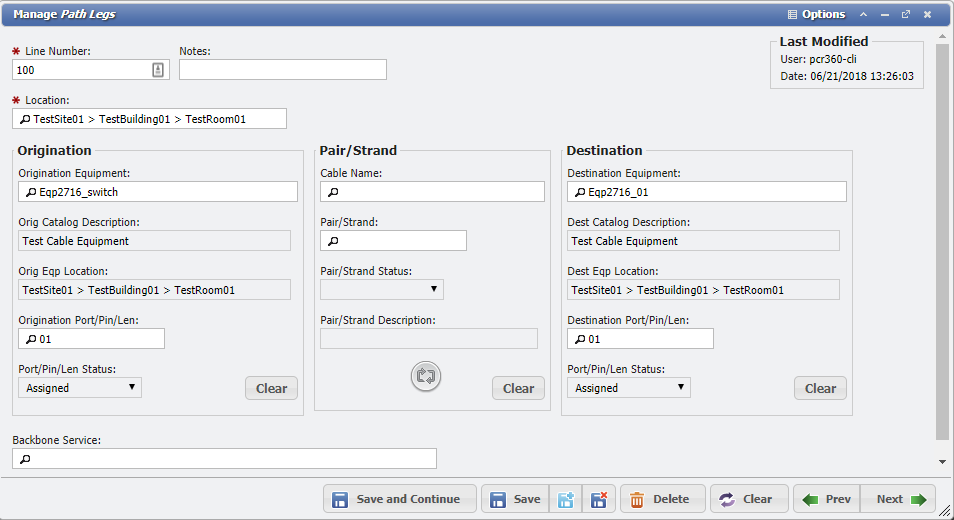This screenshot has height=520, width=954.
Task: Open the Origination Port/Pin/Len Status dropdown
Action: (80, 388)
